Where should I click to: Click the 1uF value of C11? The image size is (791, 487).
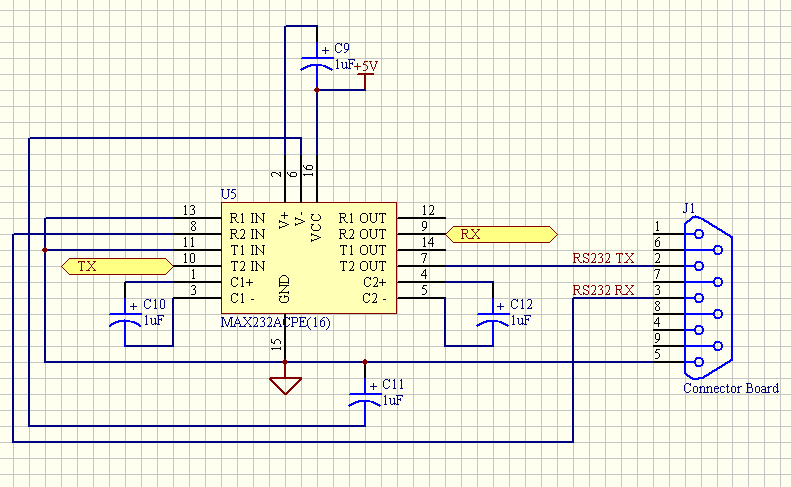(392, 400)
